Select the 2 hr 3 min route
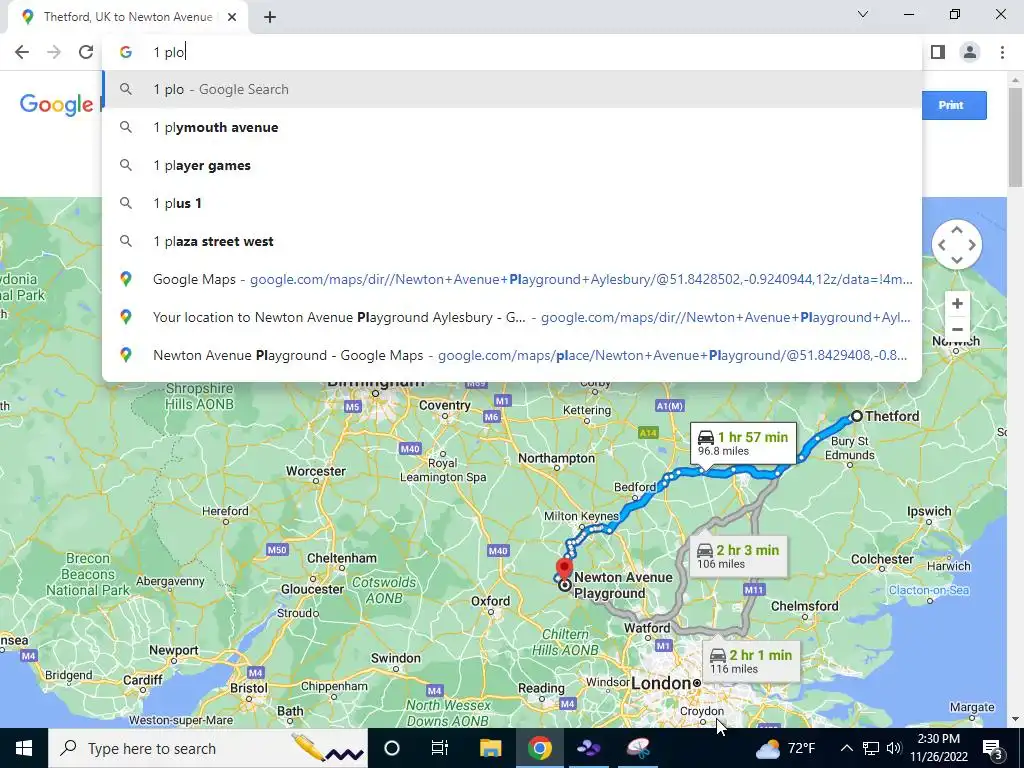 (x=738, y=556)
